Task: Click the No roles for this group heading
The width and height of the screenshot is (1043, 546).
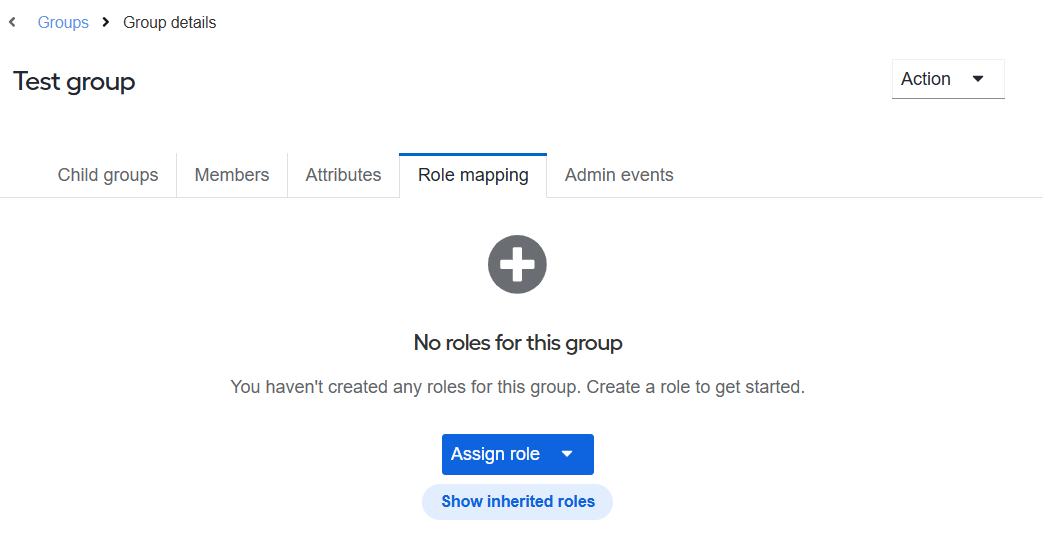Action: pos(518,342)
